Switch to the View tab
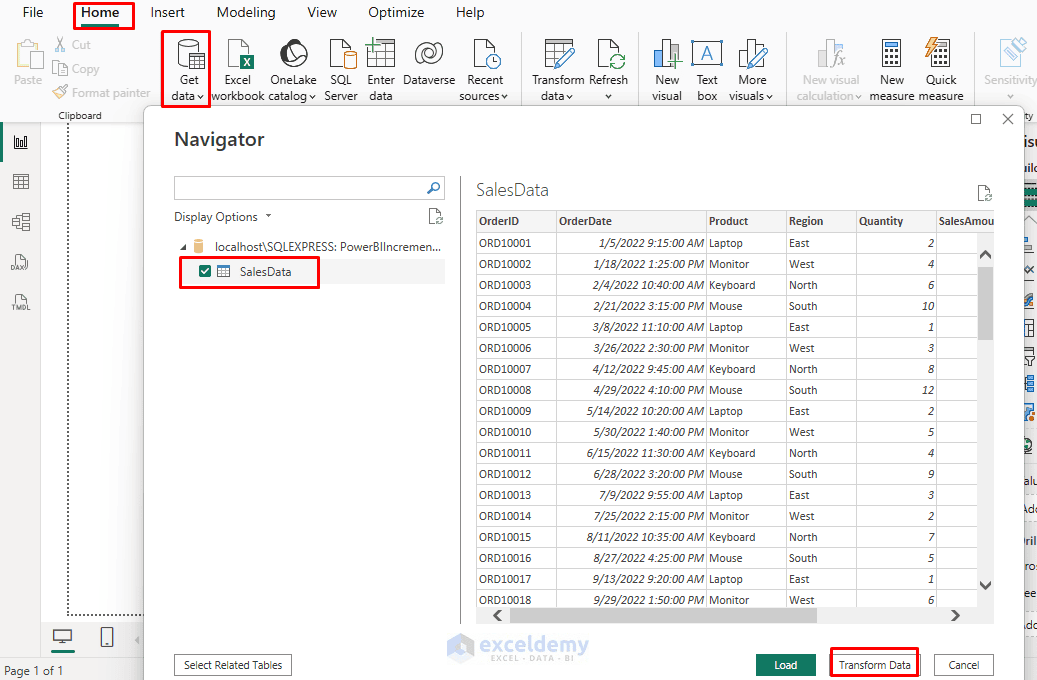Screen dimensions: 1037x680 click(322, 13)
